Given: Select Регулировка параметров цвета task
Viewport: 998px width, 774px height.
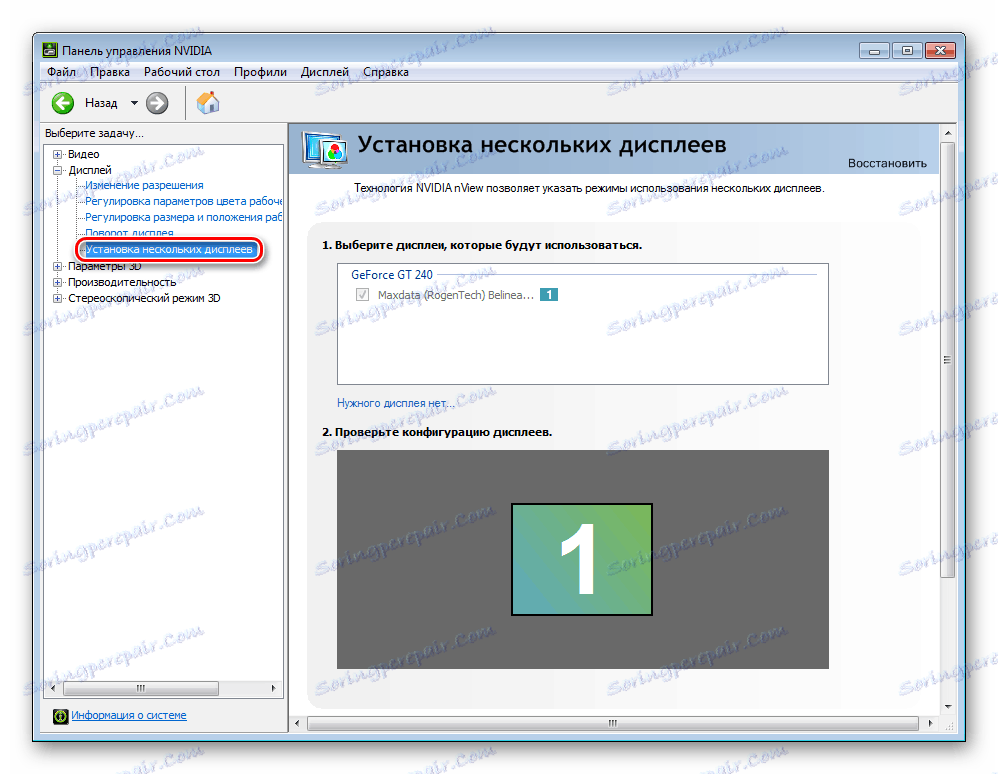Looking at the screenshot, I should pos(183,201).
